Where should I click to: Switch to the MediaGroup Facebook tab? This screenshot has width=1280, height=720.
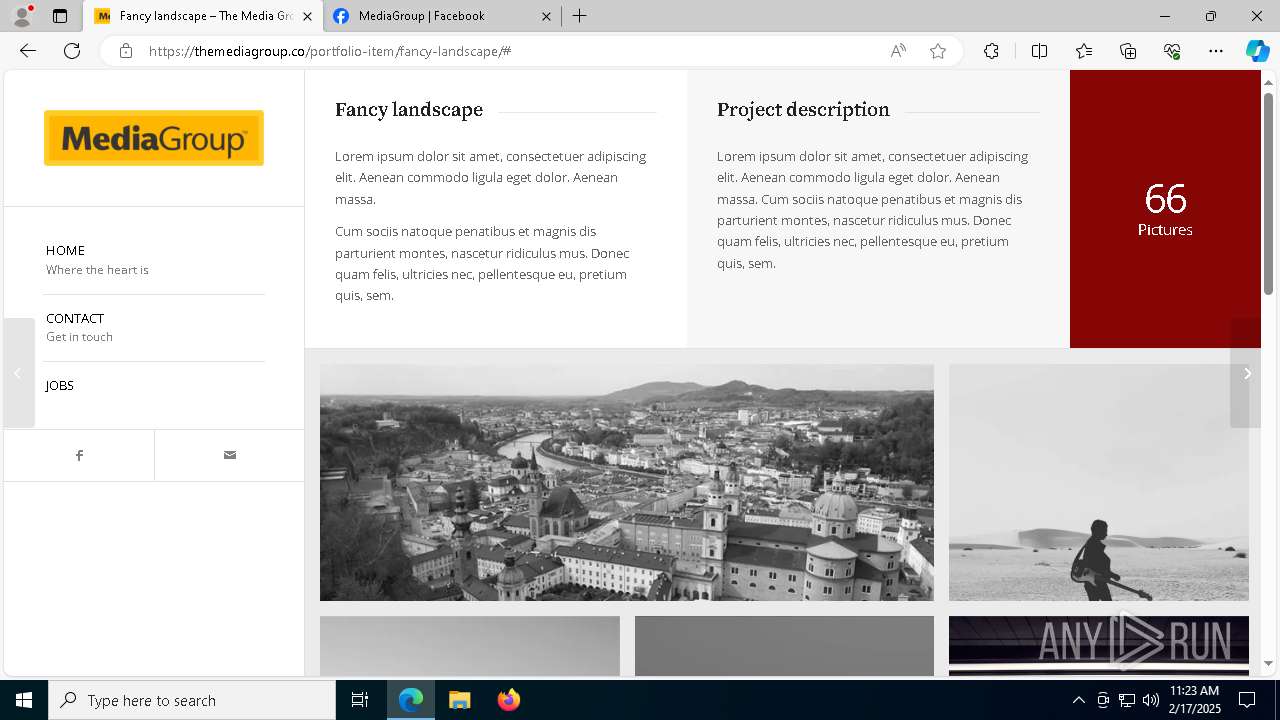(x=444, y=16)
